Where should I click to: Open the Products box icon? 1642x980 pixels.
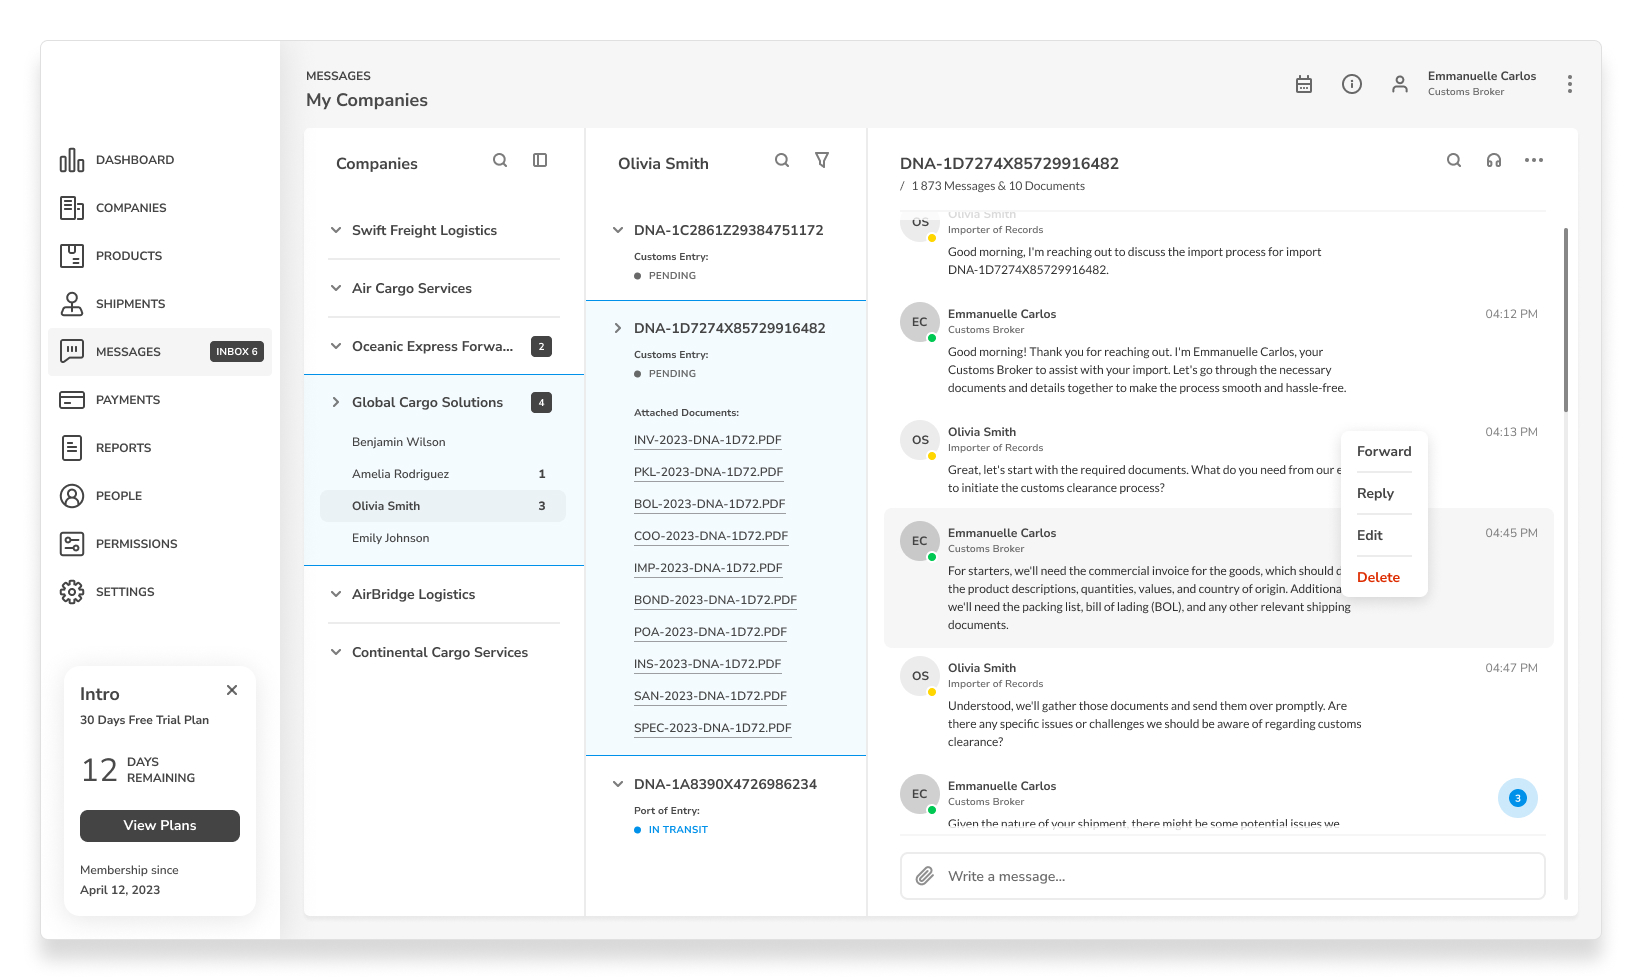coord(72,256)
